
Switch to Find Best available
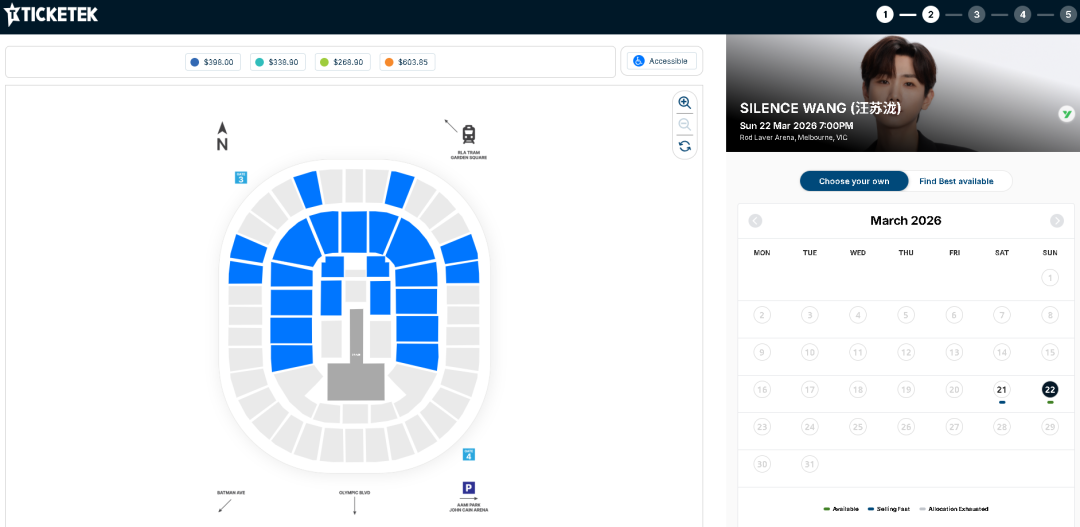tap(956, 181)
